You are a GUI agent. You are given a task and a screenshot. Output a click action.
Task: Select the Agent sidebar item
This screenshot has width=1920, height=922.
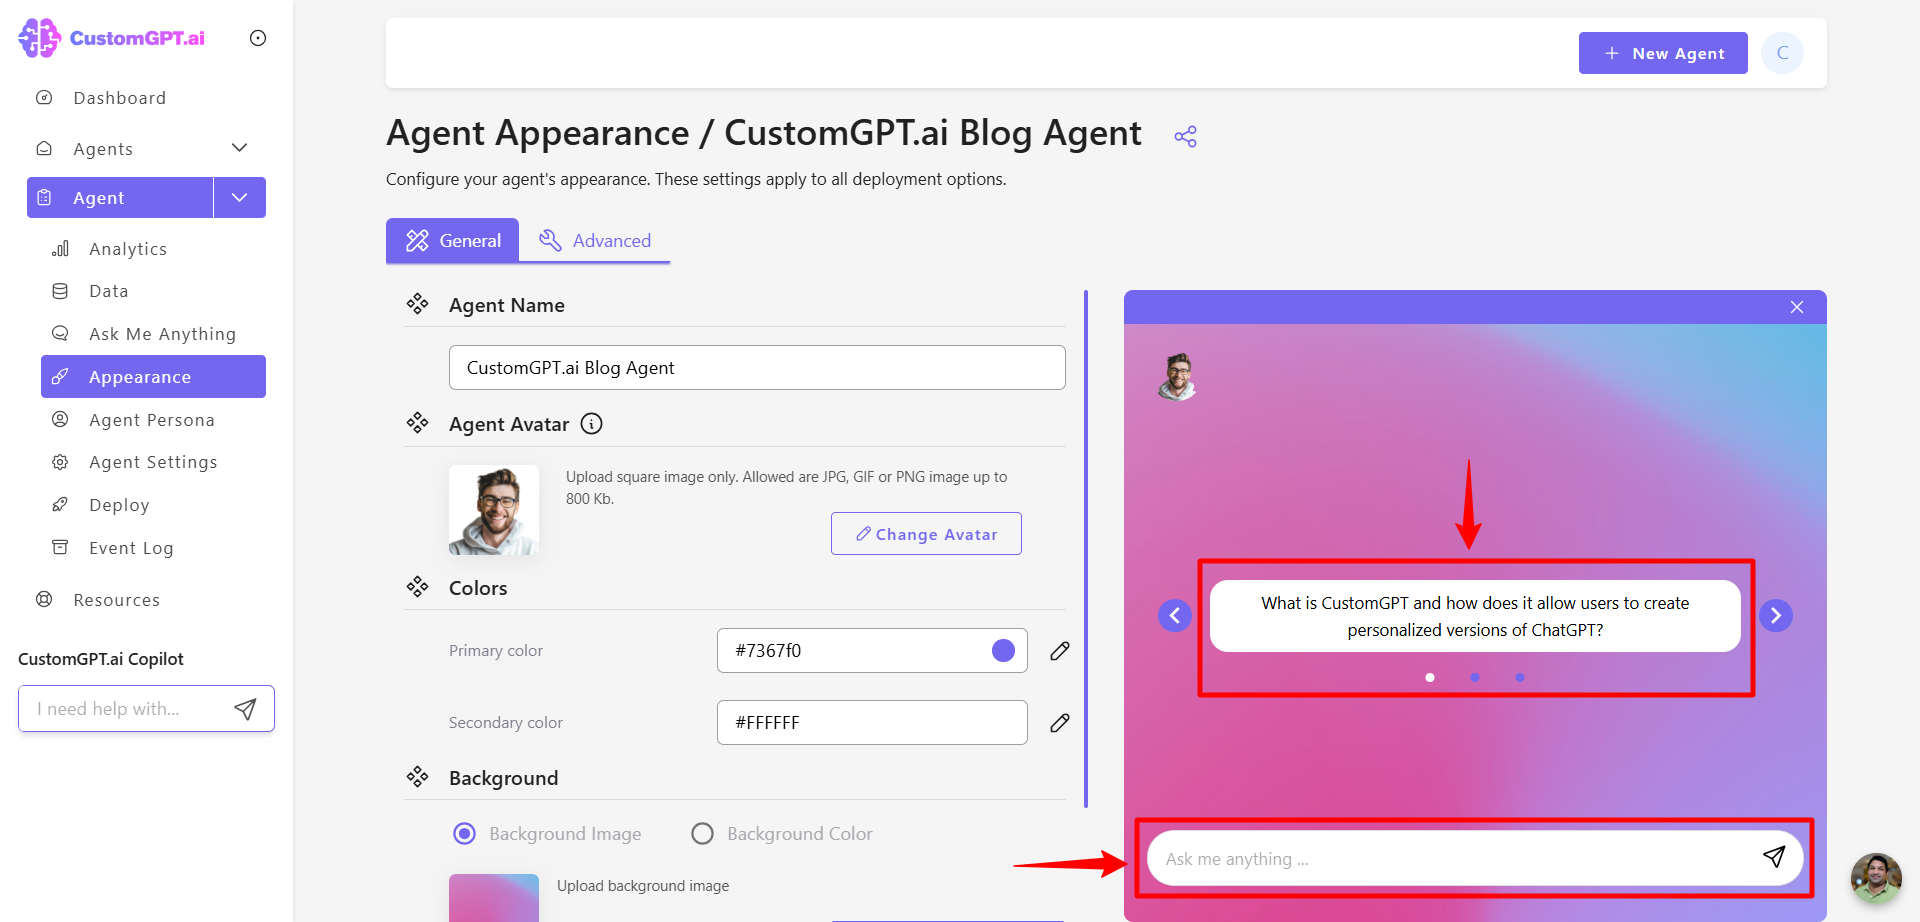tap(120, 197)
